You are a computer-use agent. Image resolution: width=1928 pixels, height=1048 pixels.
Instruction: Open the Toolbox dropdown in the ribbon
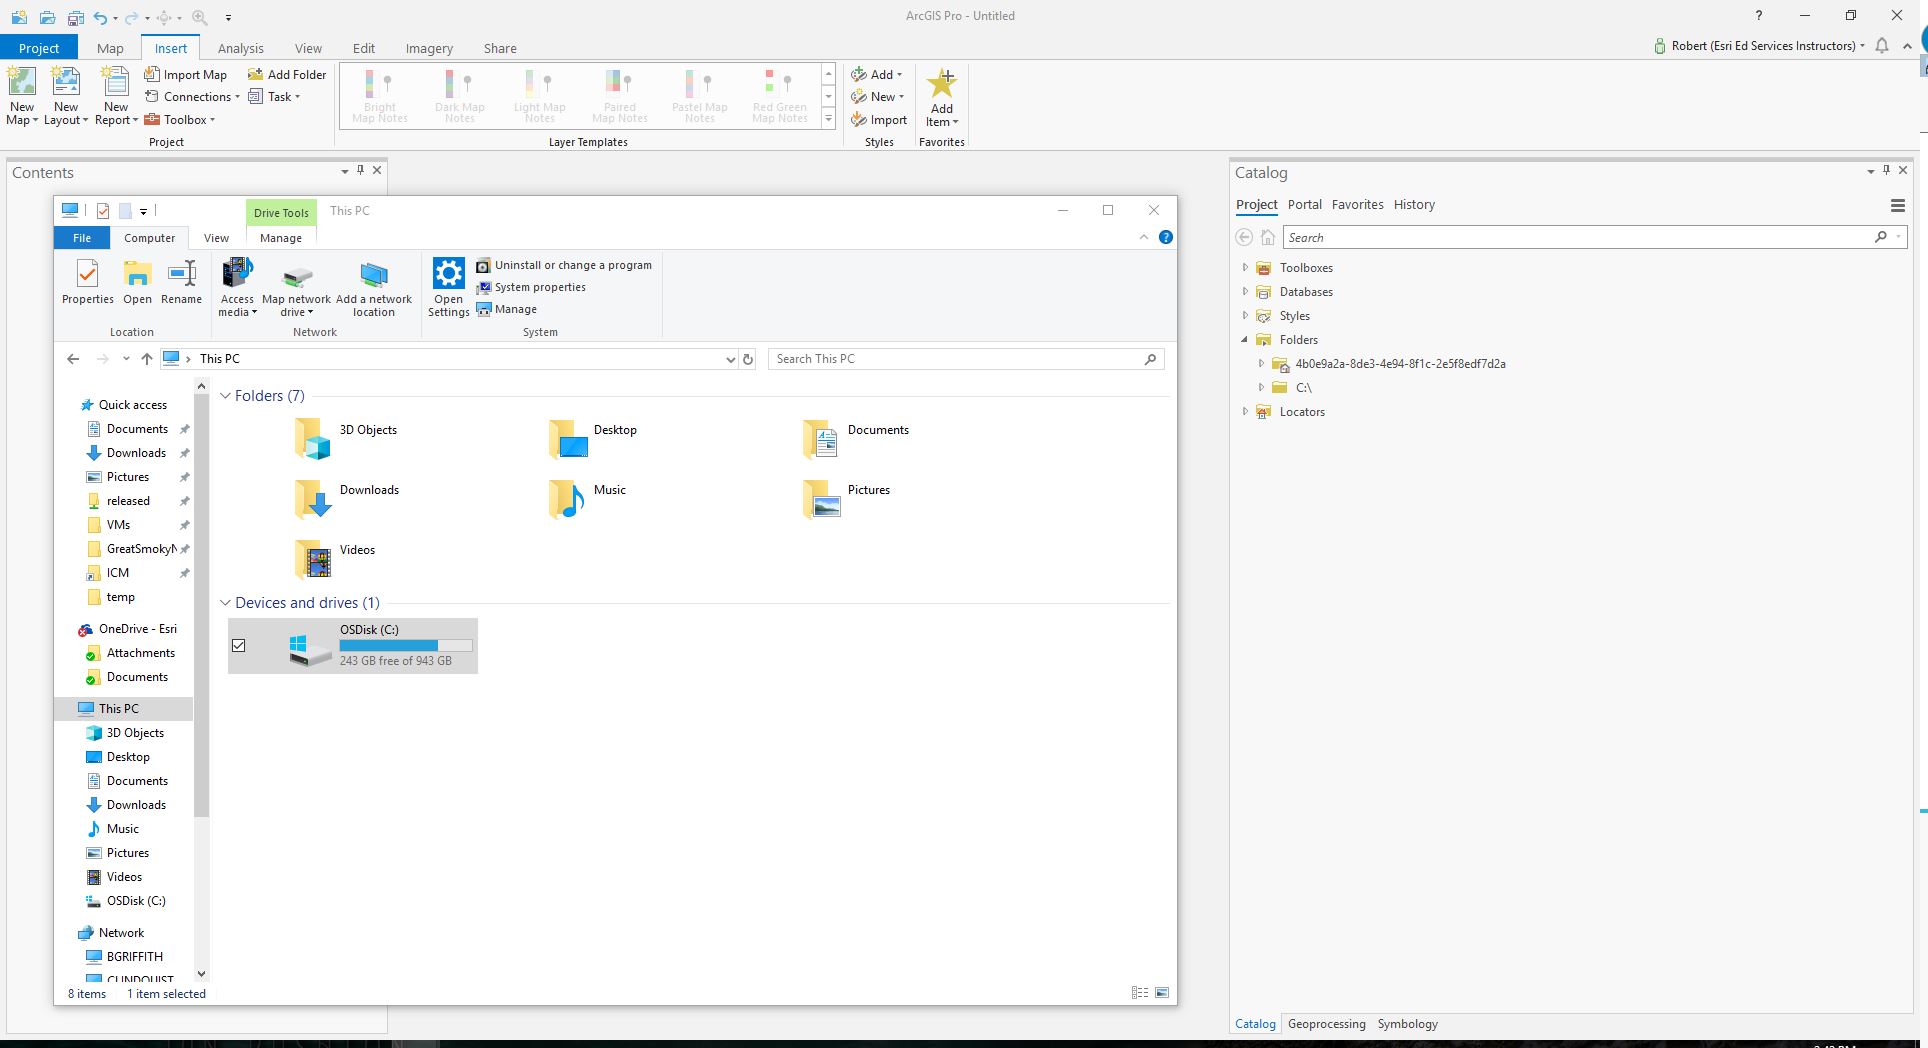180,120
